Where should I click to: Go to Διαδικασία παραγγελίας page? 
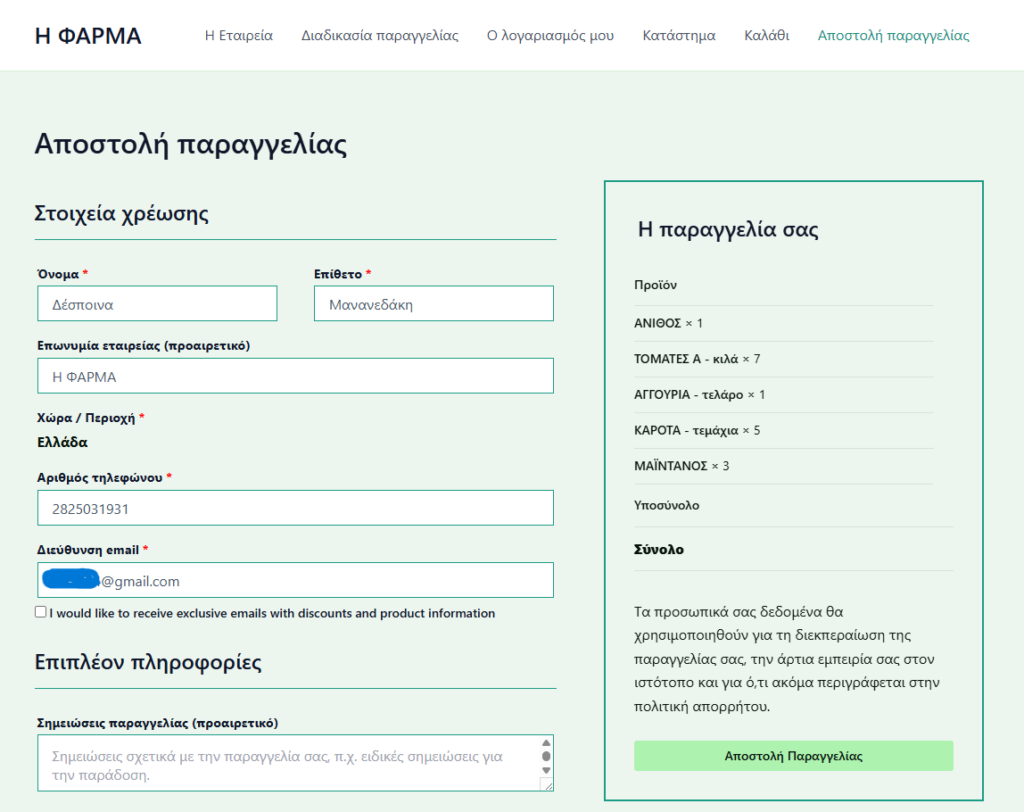tap(380, 36)
